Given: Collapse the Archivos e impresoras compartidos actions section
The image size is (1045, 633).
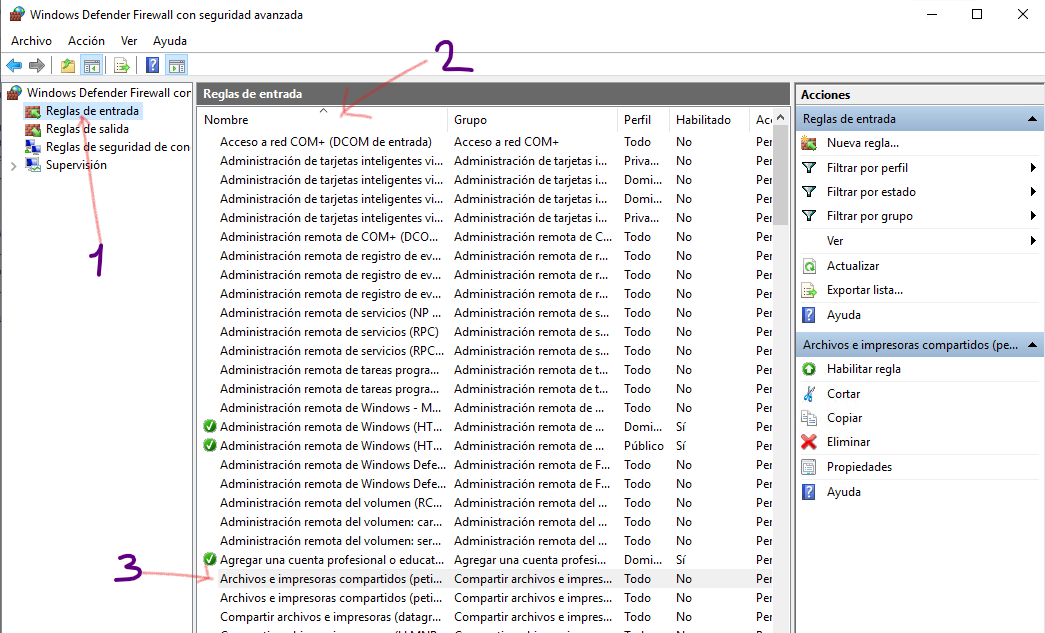Looking at the screenshot, I should click(x=1032, y=345).
